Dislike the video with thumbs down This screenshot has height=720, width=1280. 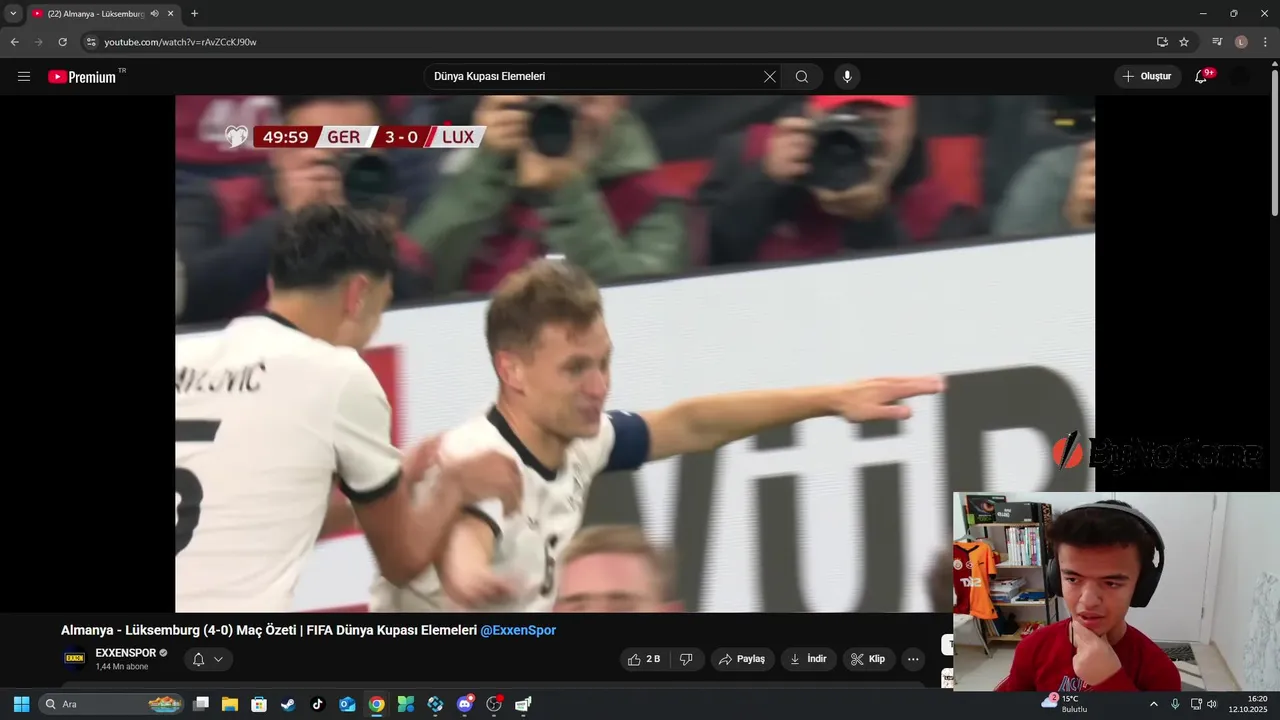686,659
